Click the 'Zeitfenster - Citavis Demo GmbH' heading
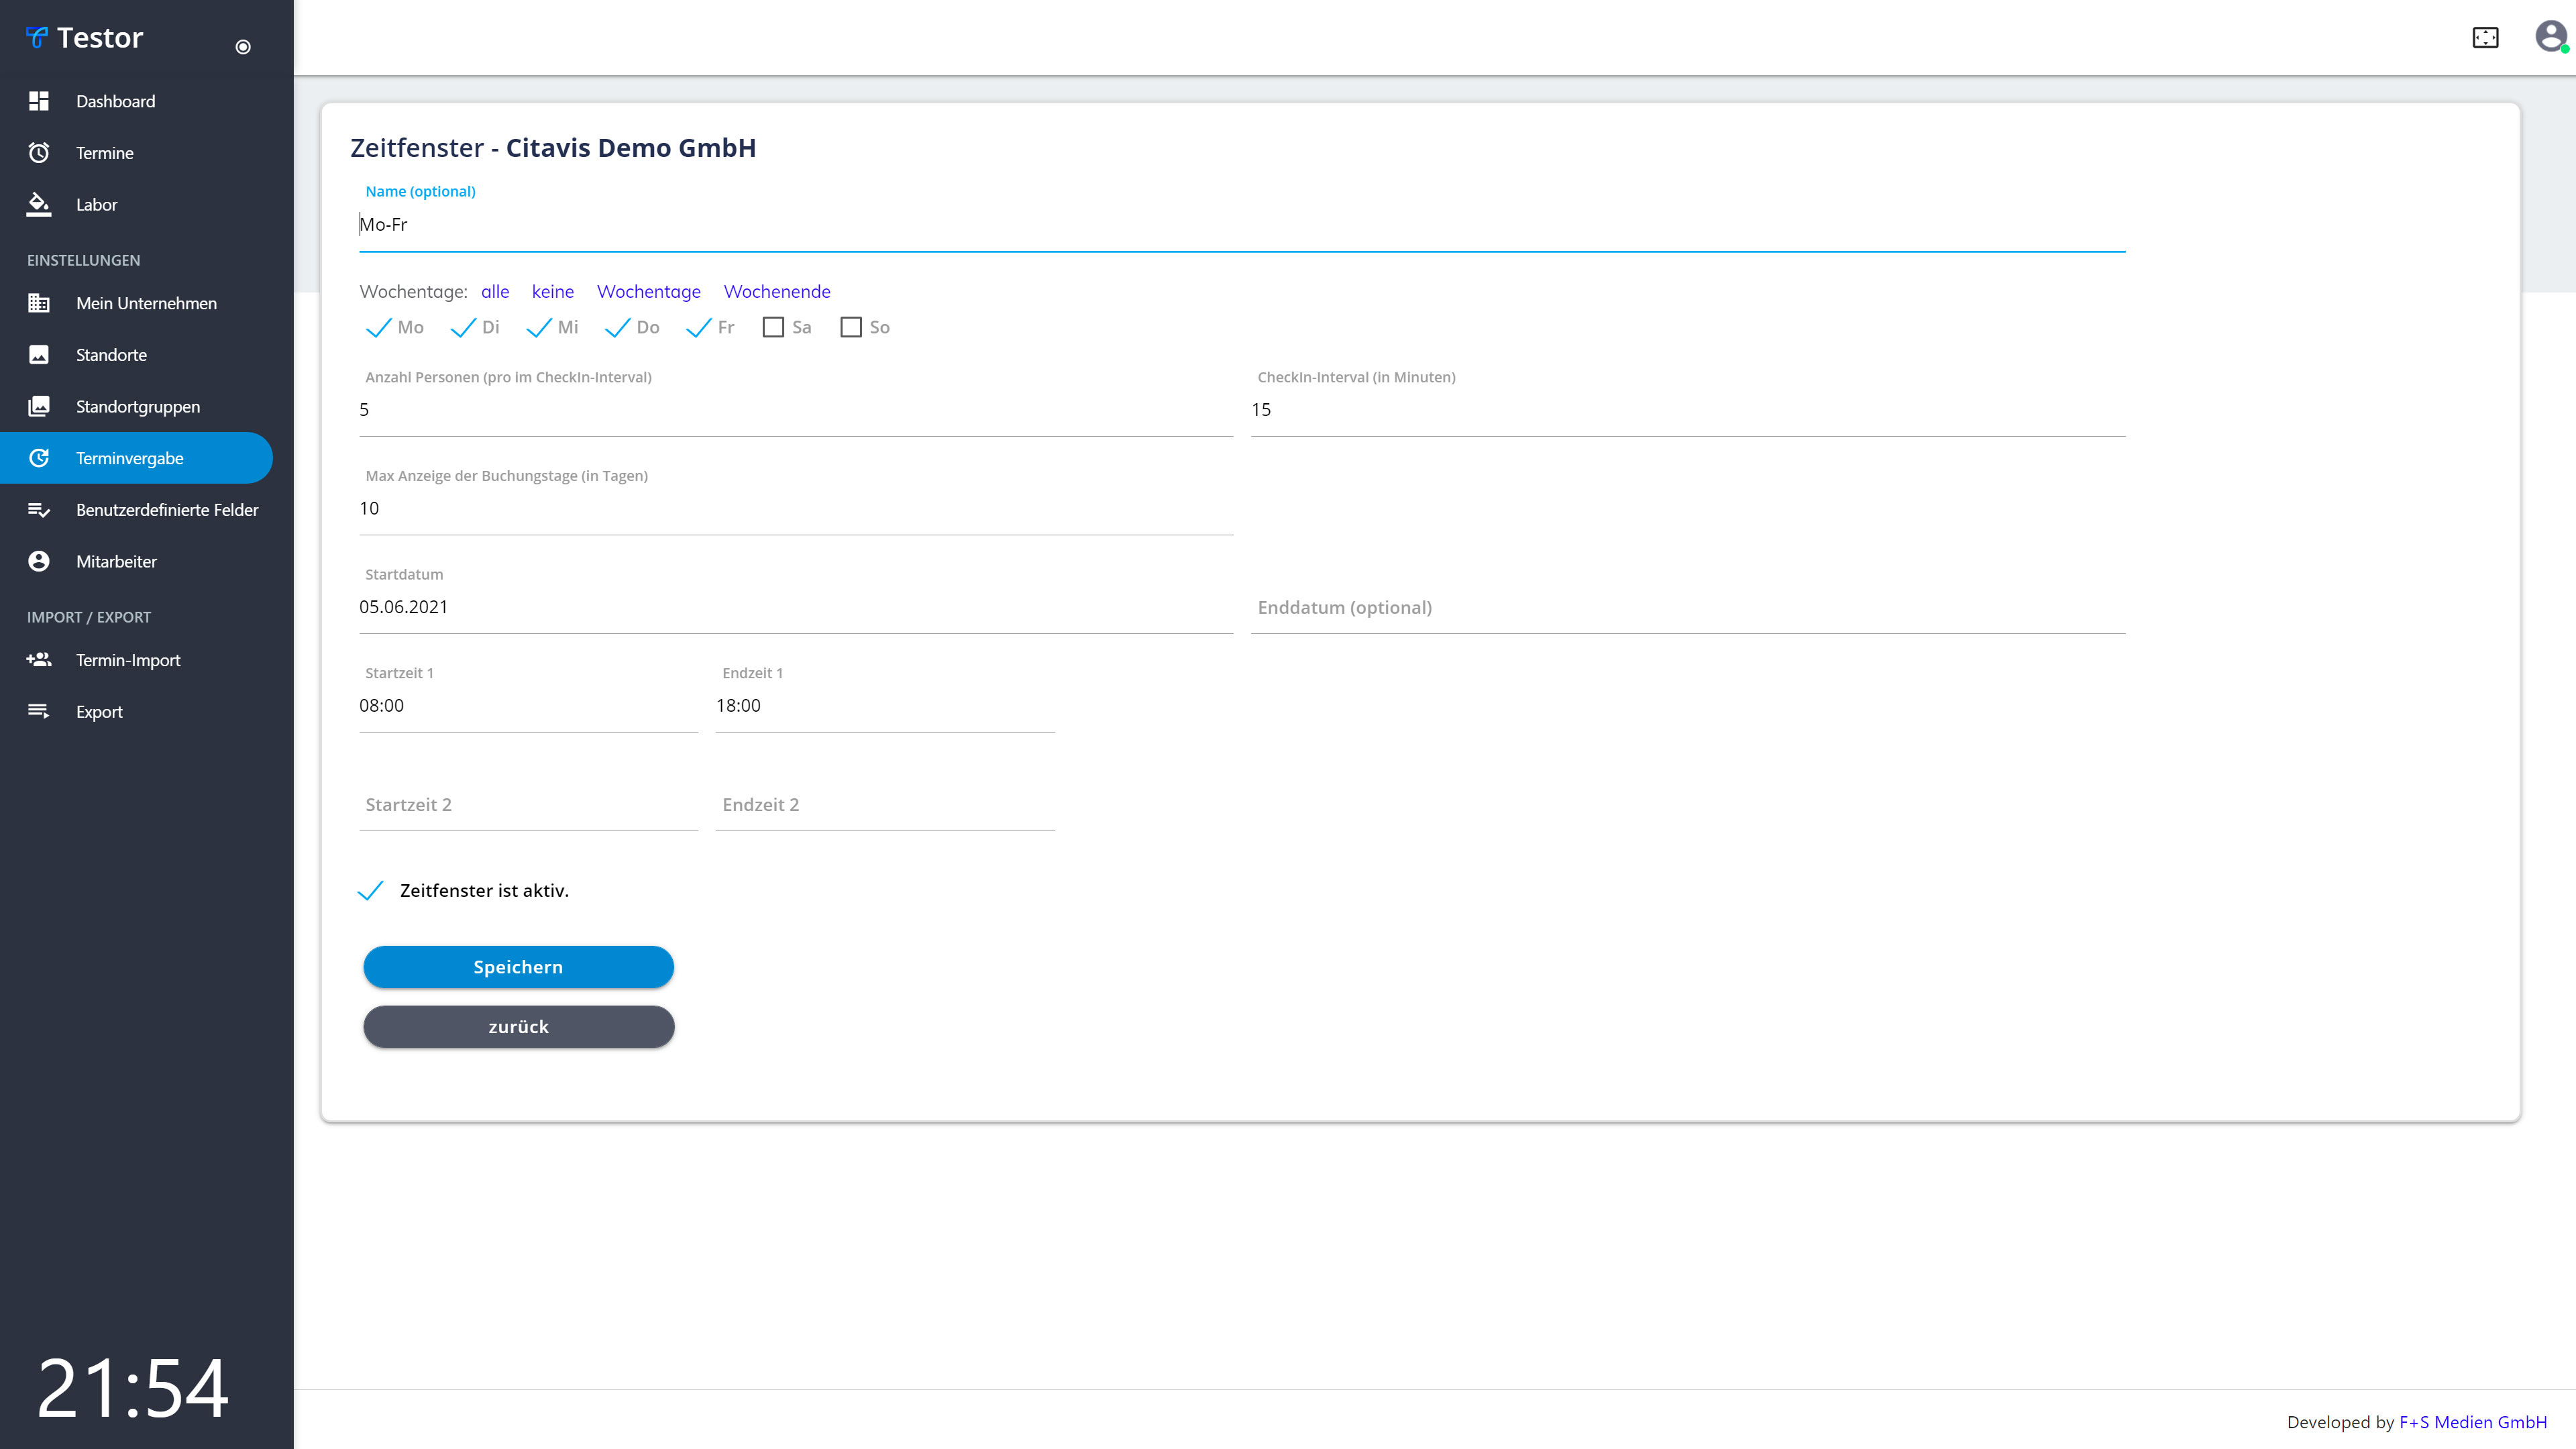 553,148
